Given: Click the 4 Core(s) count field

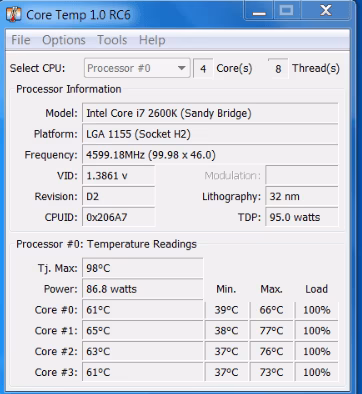Looking at the screenshot, I should (x=203, y=69).
